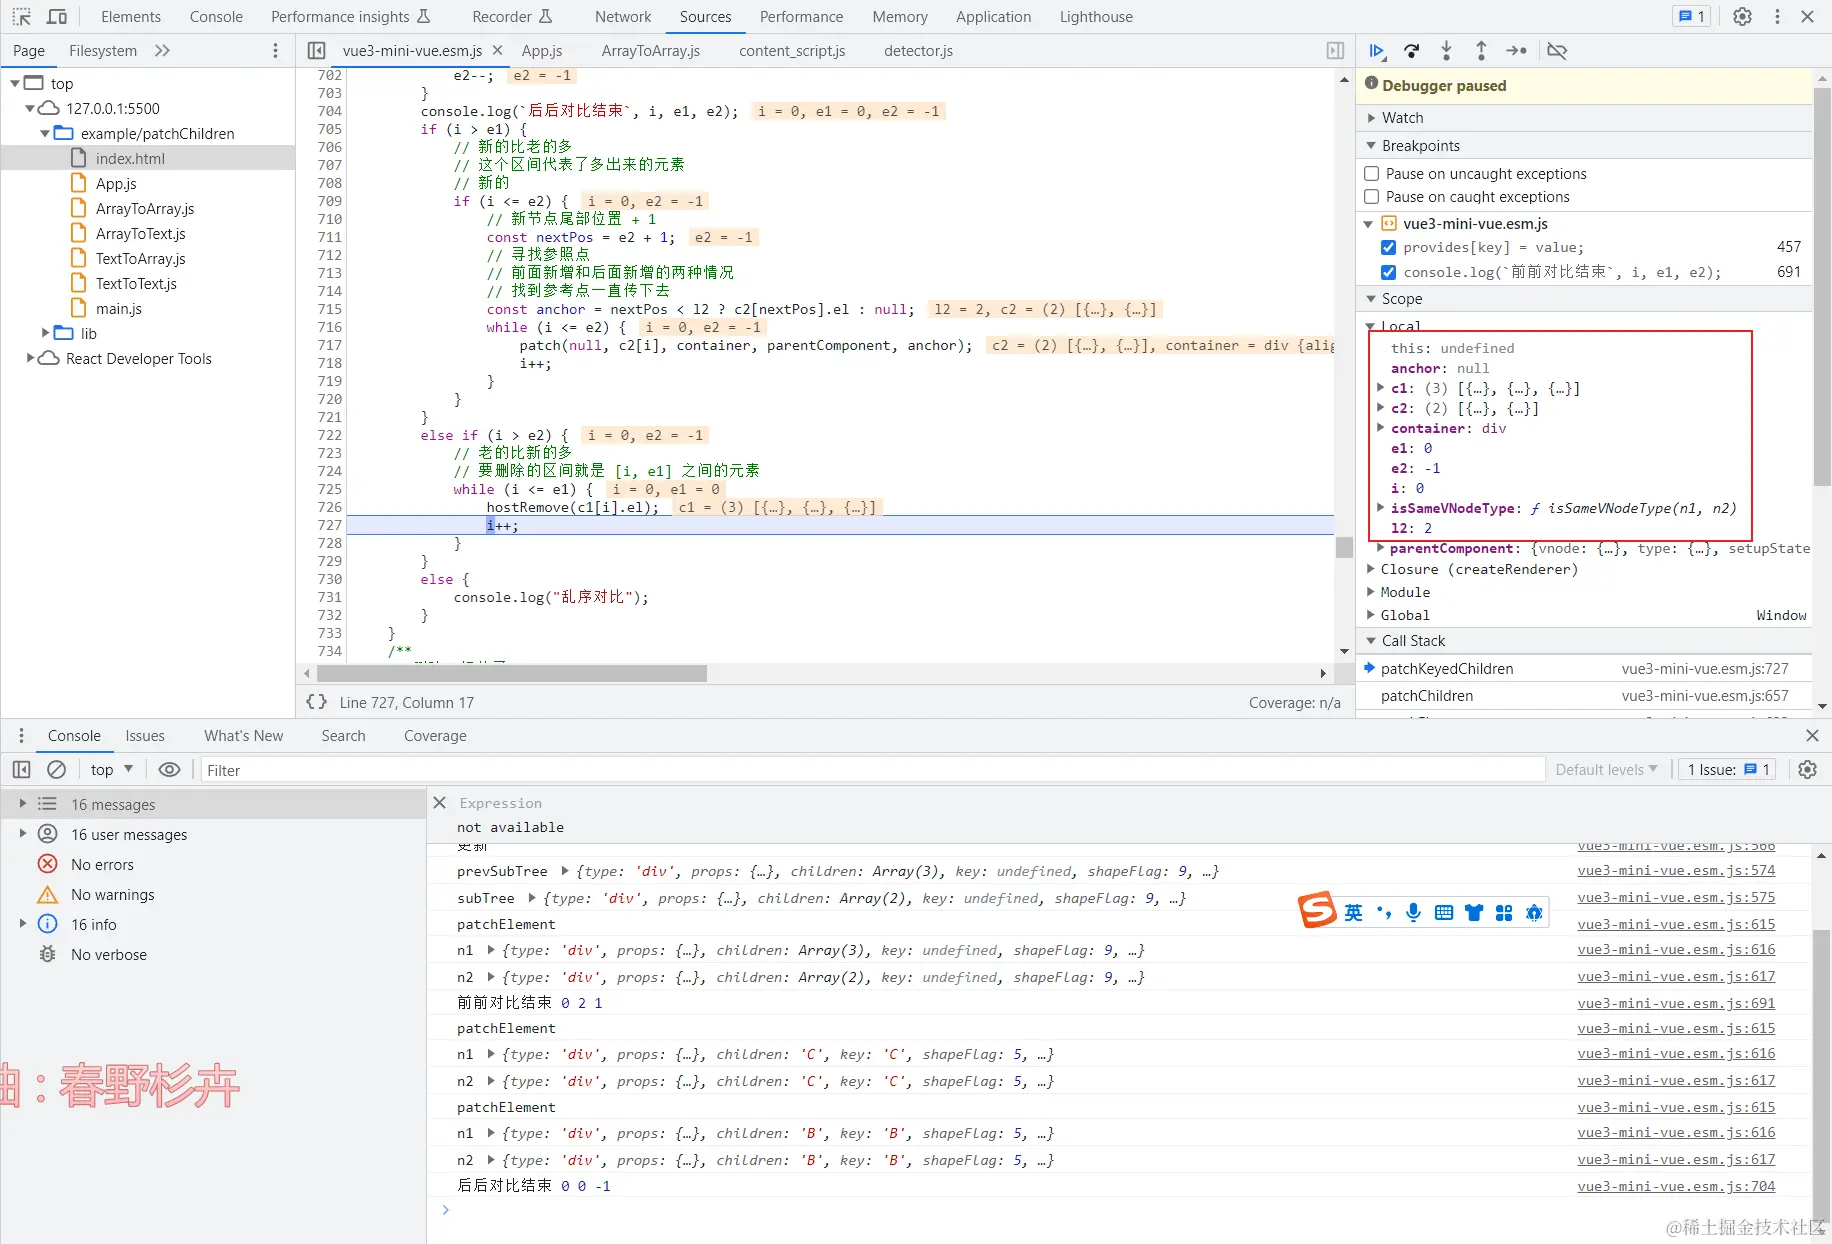1832x1244 pixels.
Task: Resume script execution
Action: point(1377,51)
